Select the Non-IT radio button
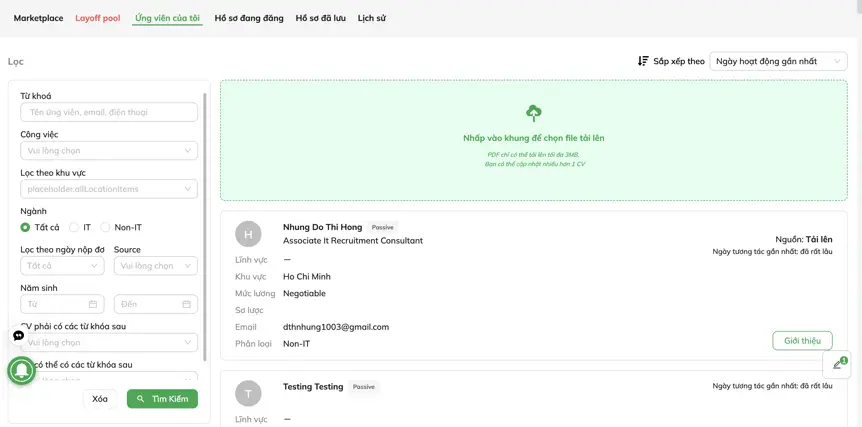862x427 pixels. [105, 227]
